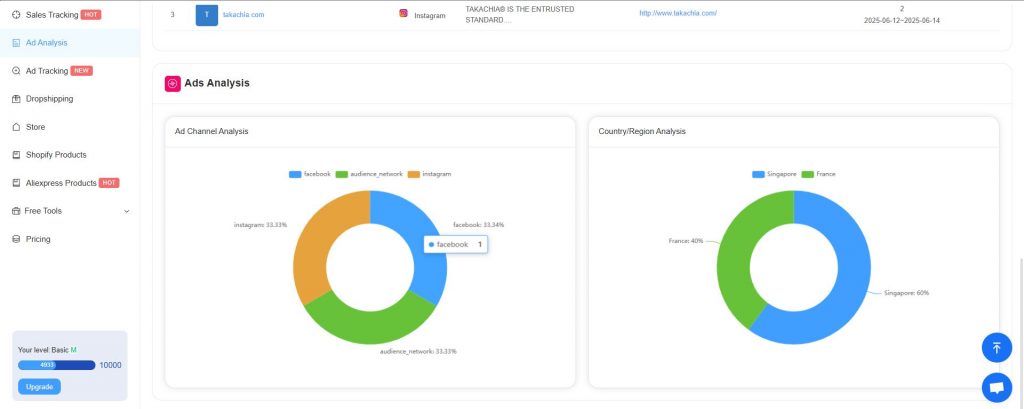Open the chat support bubble

tap(997, 388)
